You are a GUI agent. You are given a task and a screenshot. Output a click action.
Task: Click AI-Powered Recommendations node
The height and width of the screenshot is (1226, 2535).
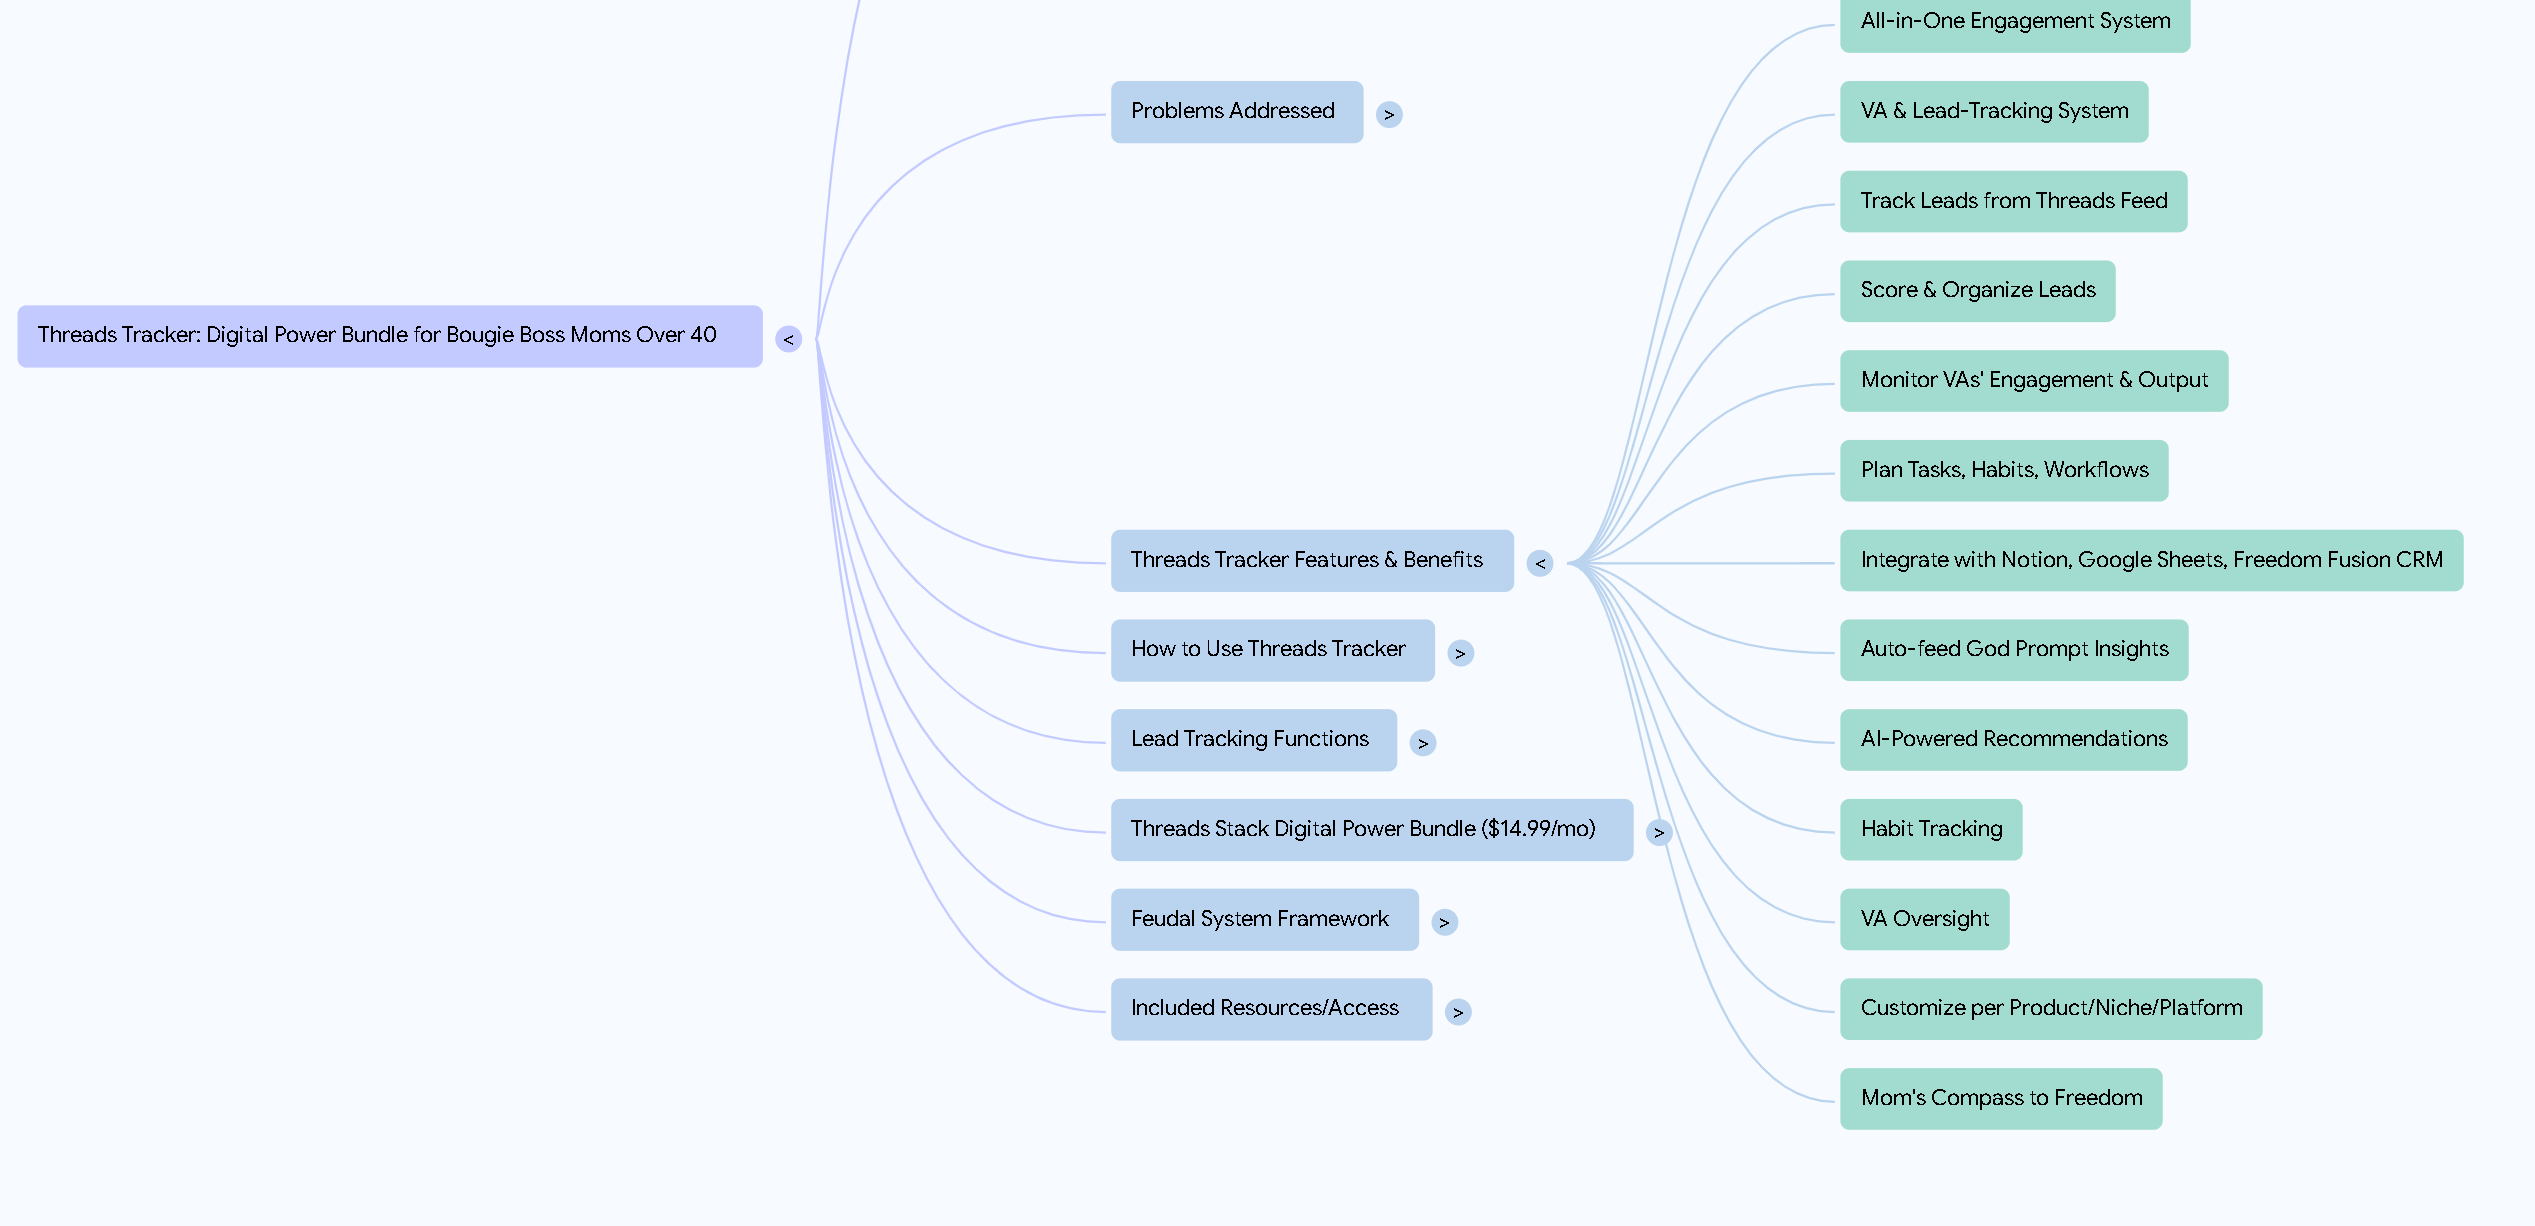[2012, 740]
